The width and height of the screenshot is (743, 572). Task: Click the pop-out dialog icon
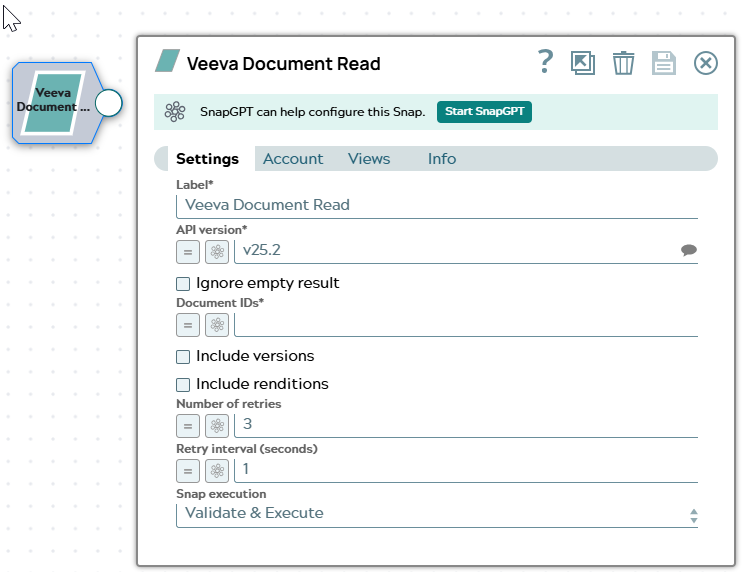(x=583, y=63)
